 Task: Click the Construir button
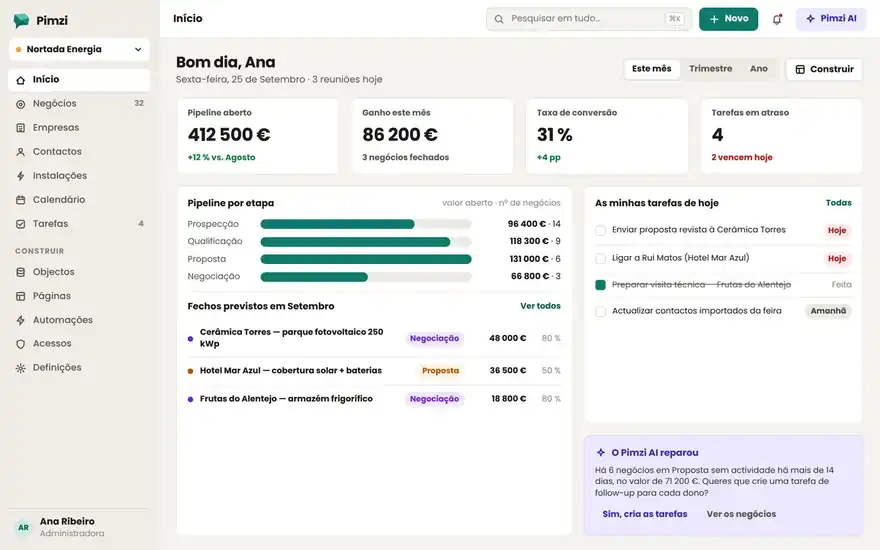824,69
